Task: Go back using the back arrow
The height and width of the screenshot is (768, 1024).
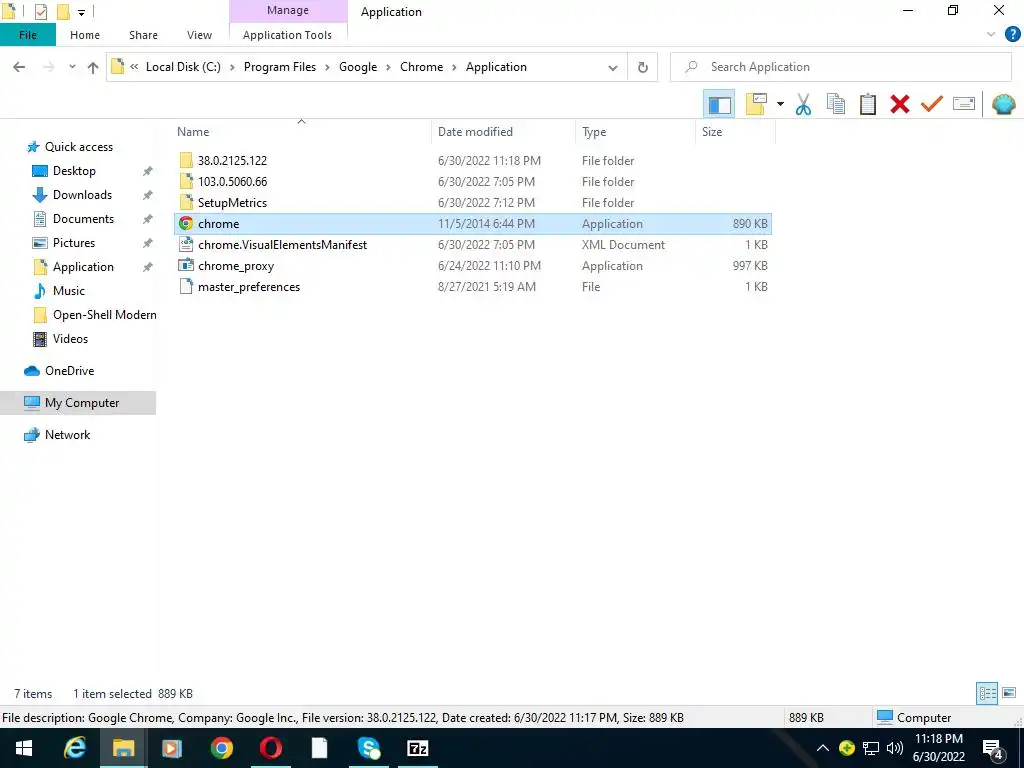Action: click(x=20, y=67)
